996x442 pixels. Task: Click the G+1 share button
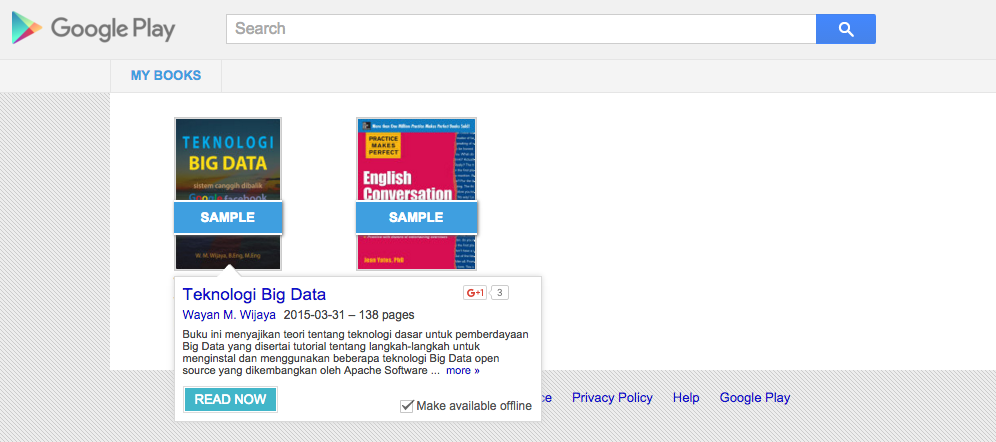click(x=475, y=293)
